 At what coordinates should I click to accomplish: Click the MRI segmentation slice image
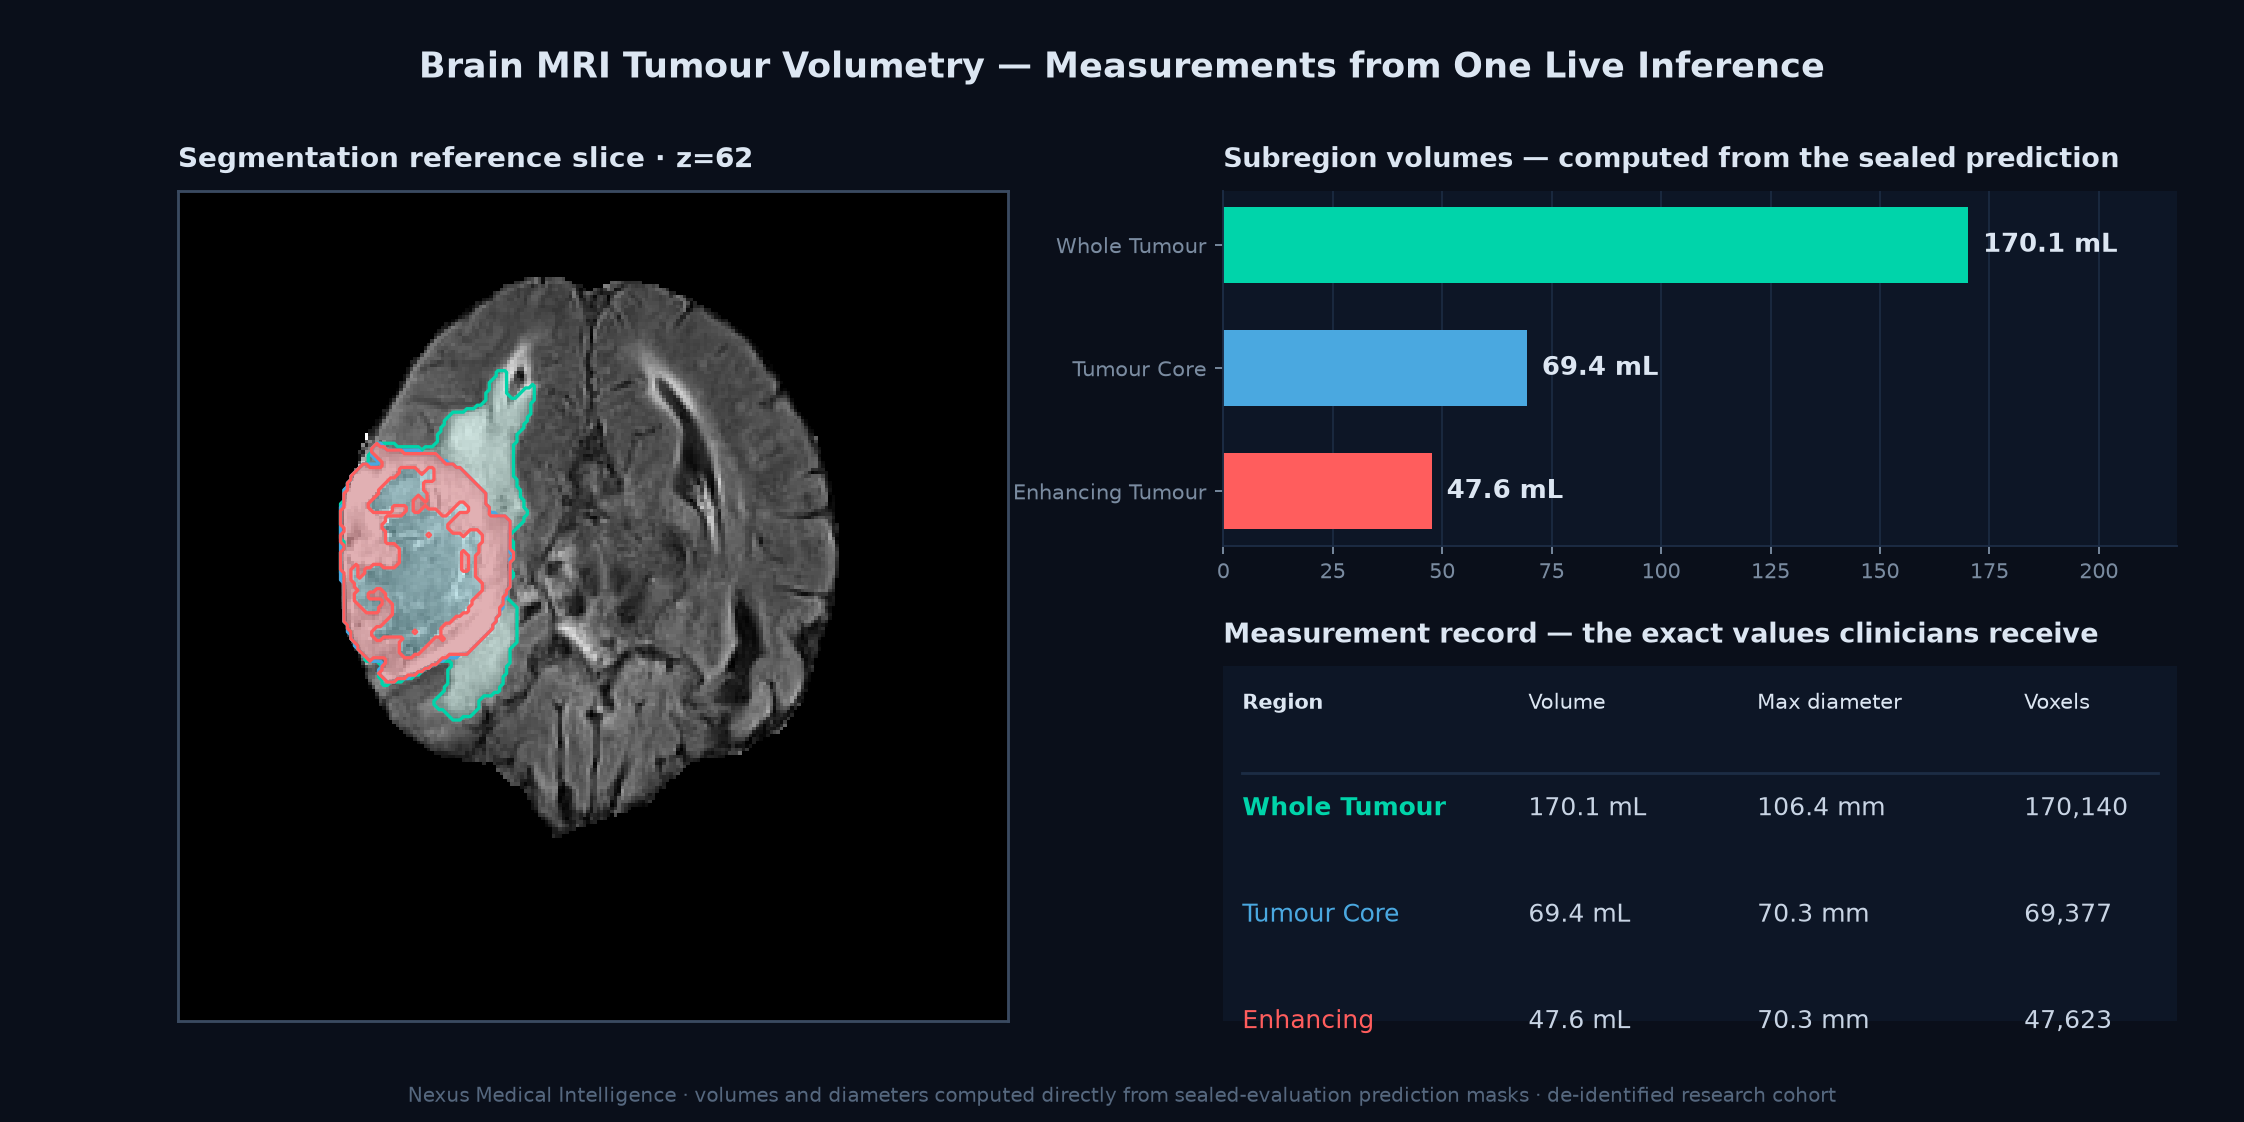click(x=593, y=606)
